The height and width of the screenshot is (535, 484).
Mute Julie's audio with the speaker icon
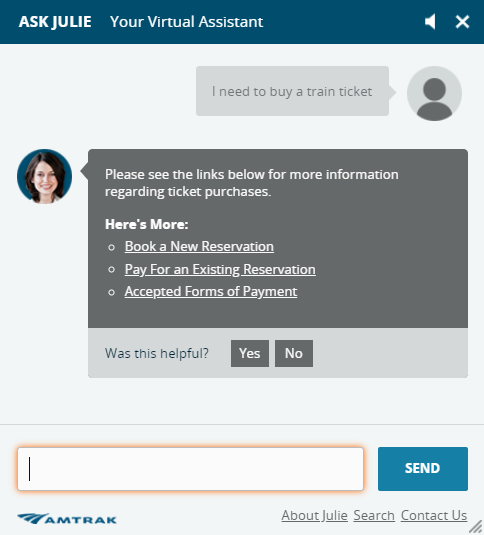[x=430, y=22]
